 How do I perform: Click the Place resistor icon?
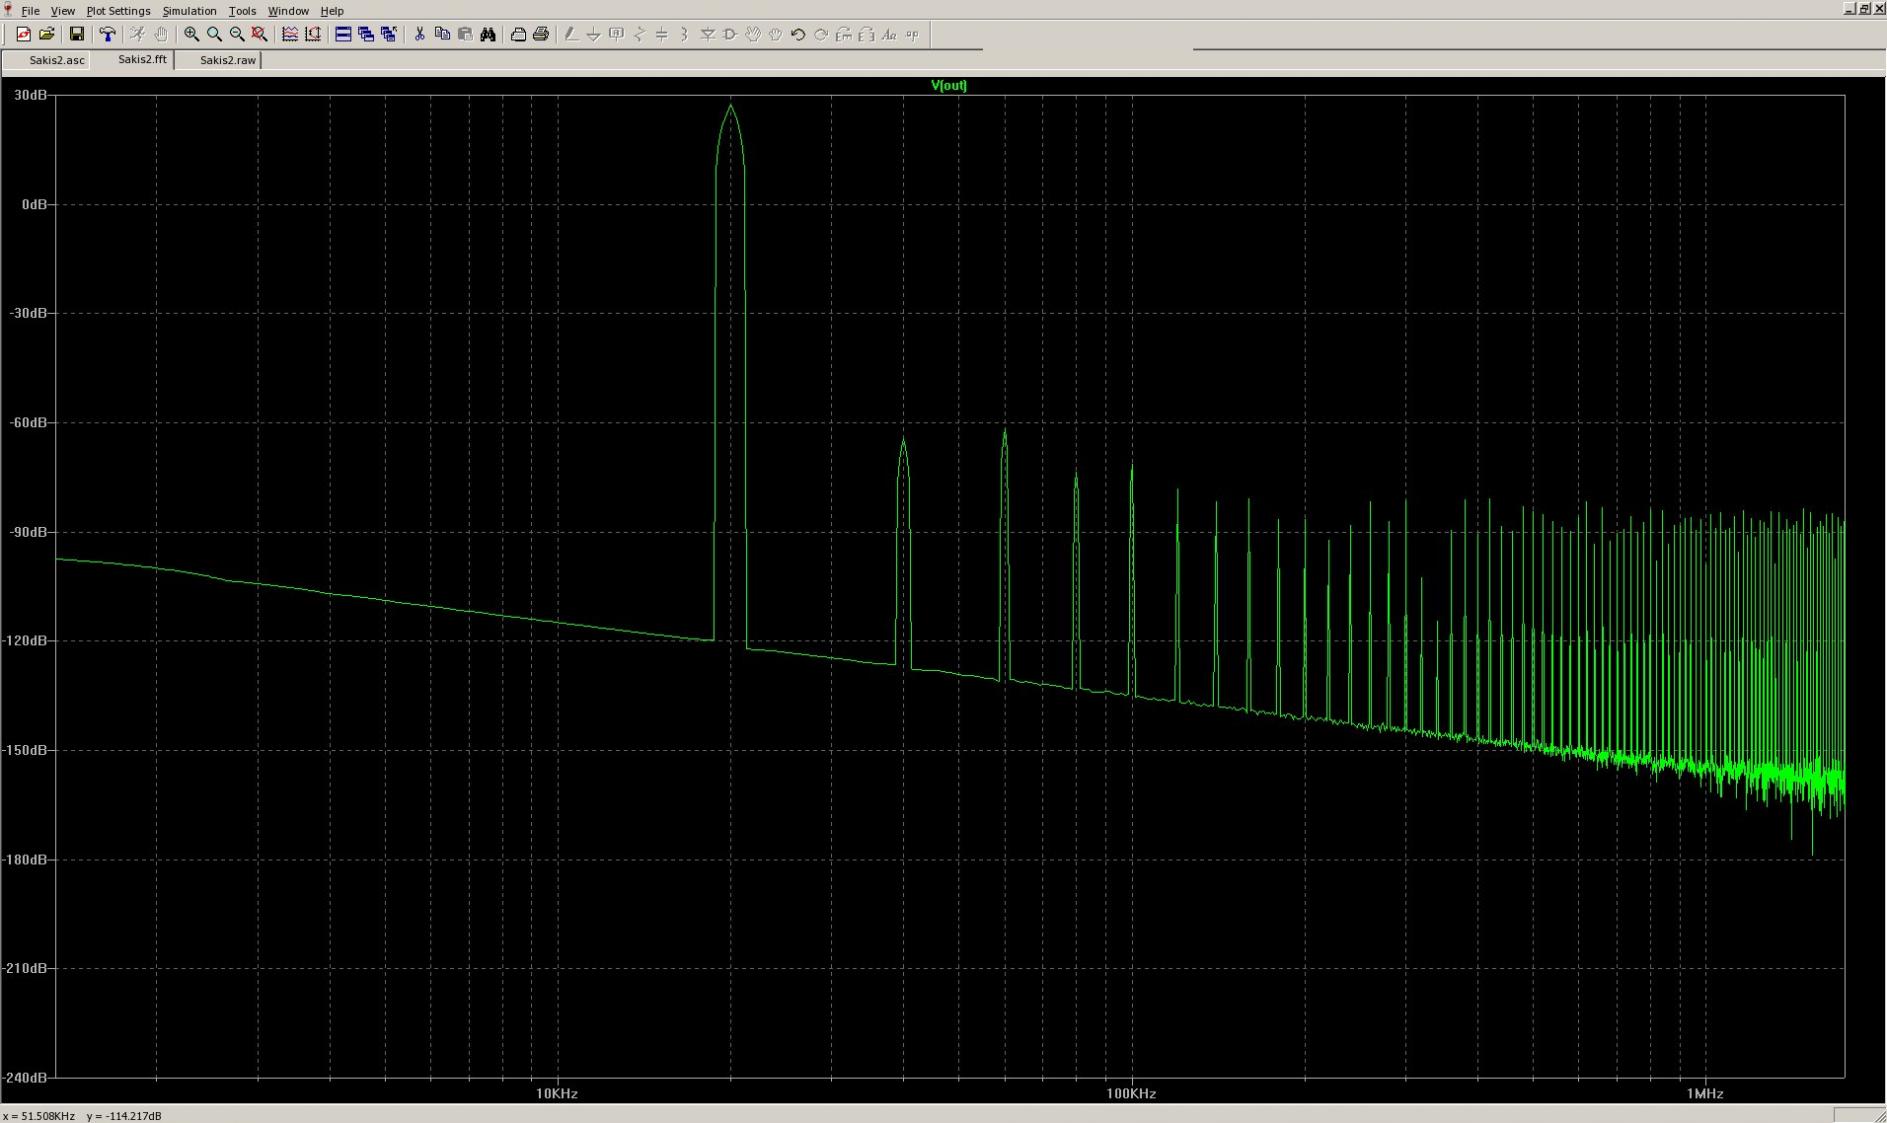[640, 35]
